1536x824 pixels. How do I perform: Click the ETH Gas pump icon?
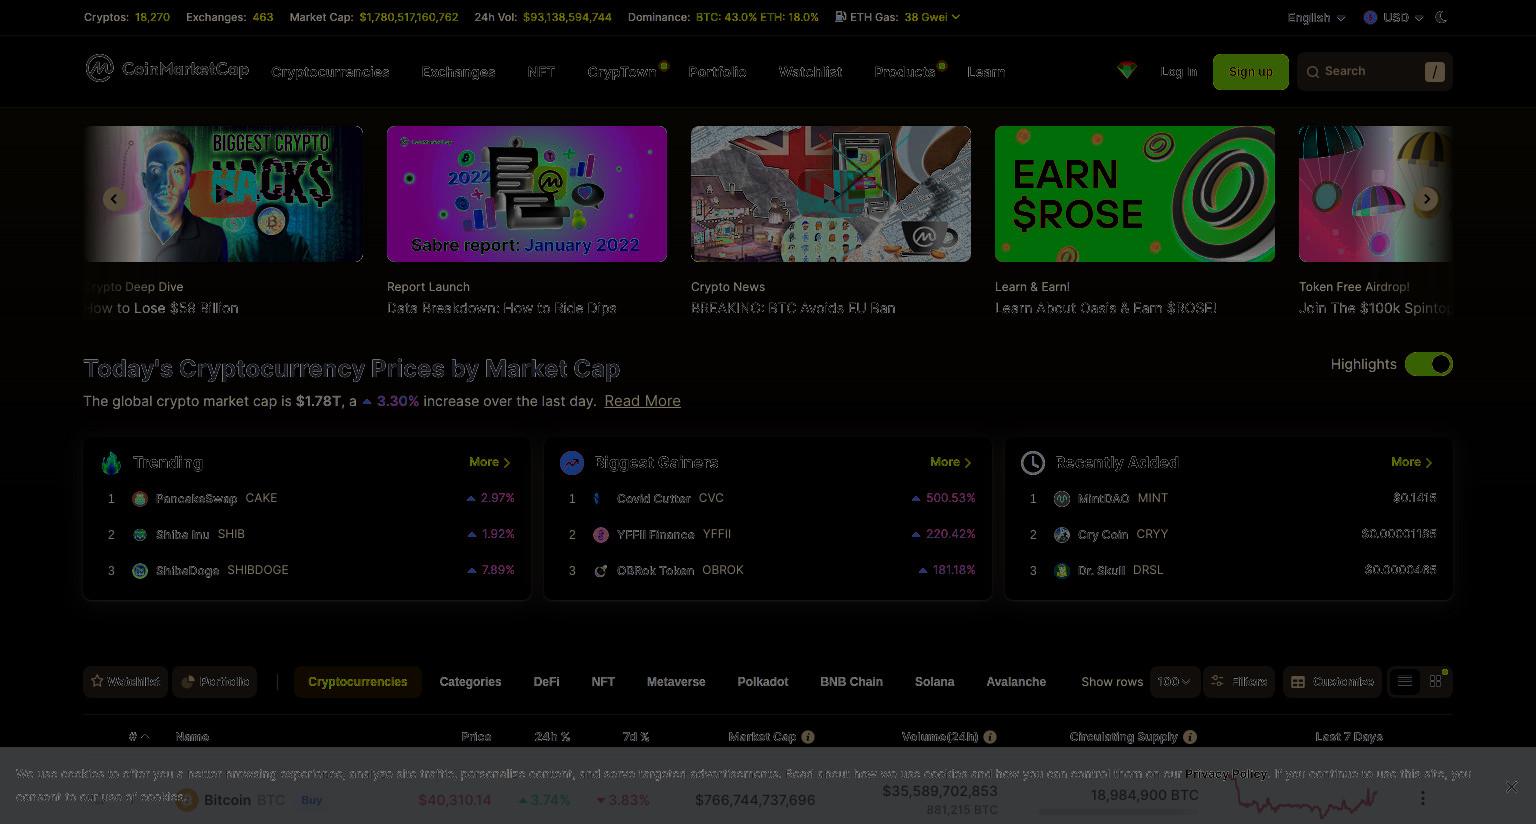(x=840, y=17)
